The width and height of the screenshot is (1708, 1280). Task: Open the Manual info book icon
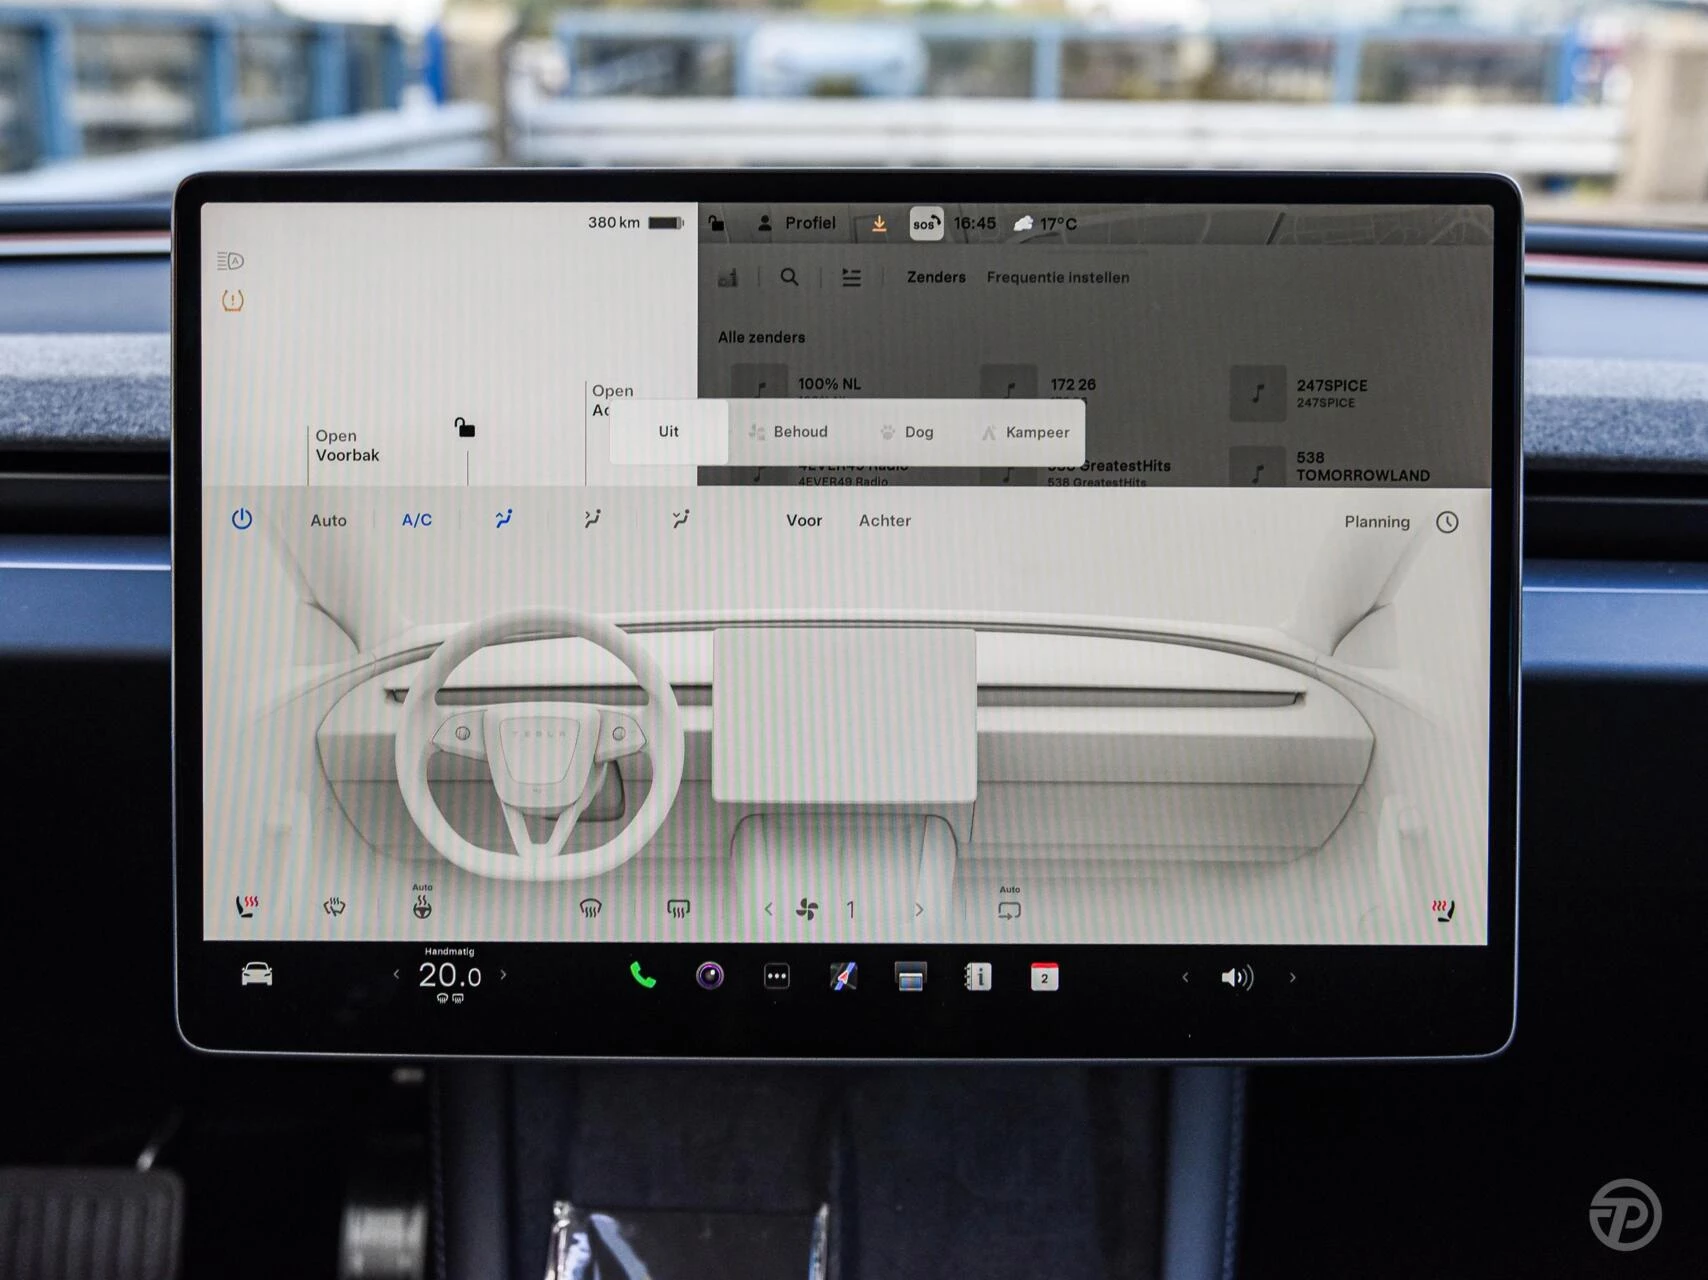click(x=977, y=976)
